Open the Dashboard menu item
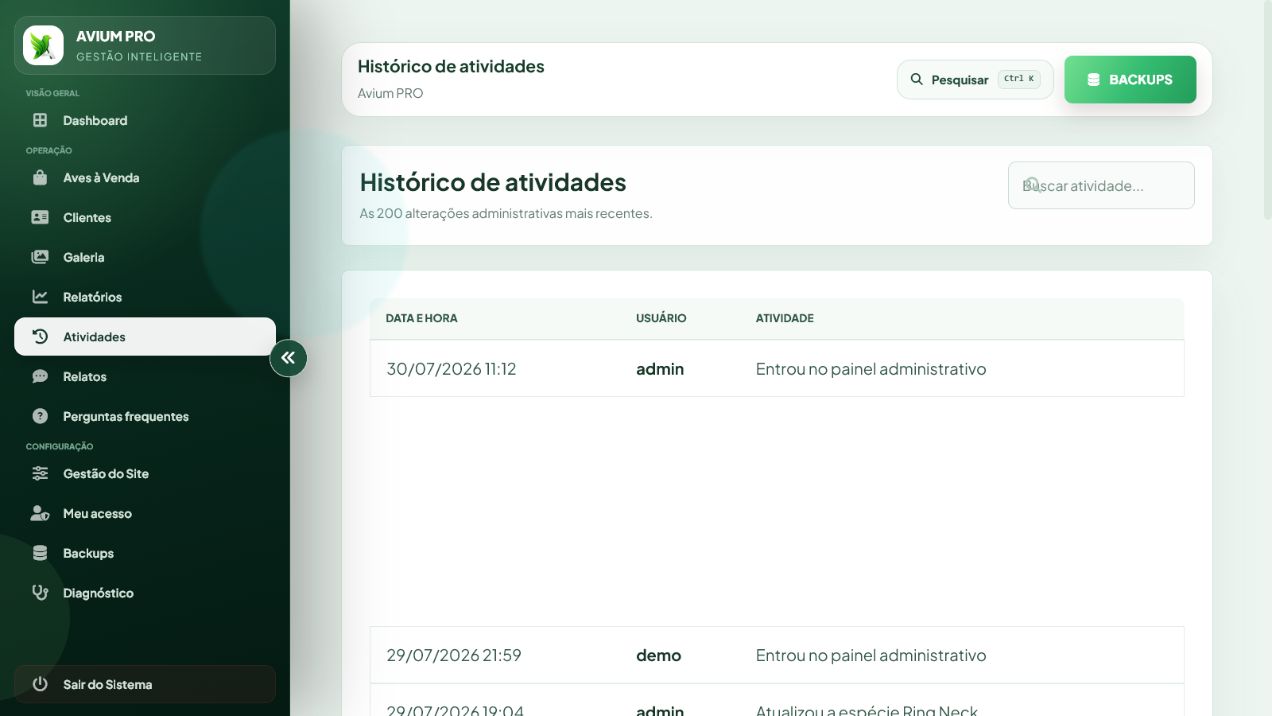The image size is (1272, 716). (x=145, y=120)
